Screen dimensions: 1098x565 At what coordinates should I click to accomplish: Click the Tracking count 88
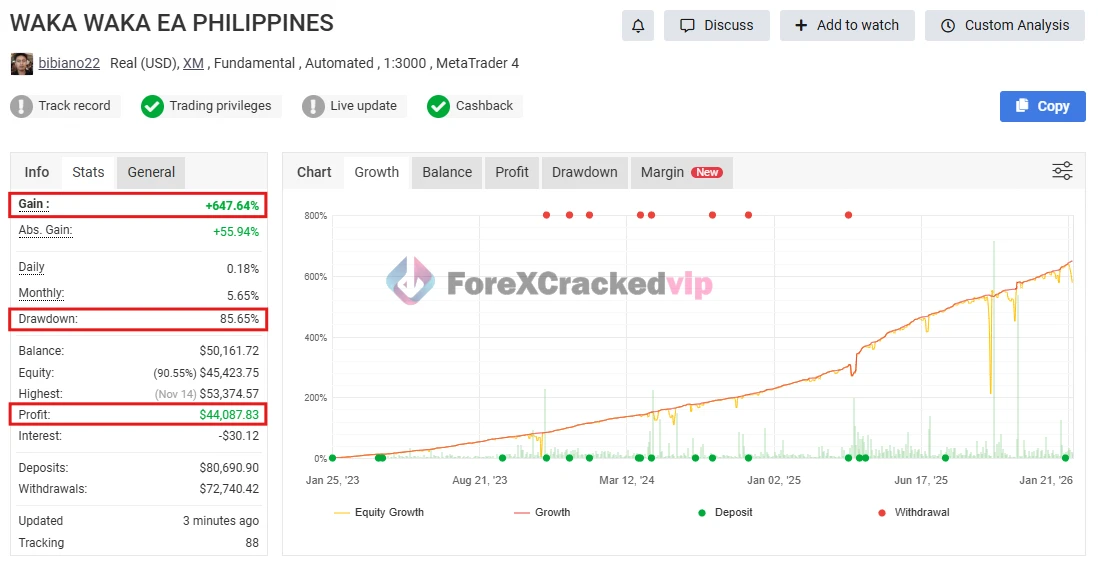[252, 543]
